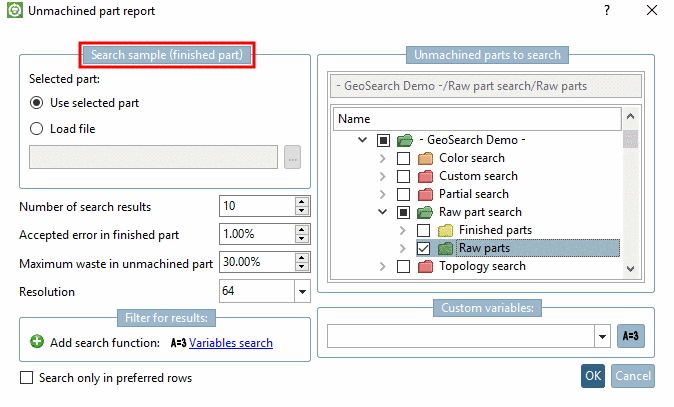Collapse the Raw part search node
The height and width of the screenshot is (407, 674).
(383, 212)
